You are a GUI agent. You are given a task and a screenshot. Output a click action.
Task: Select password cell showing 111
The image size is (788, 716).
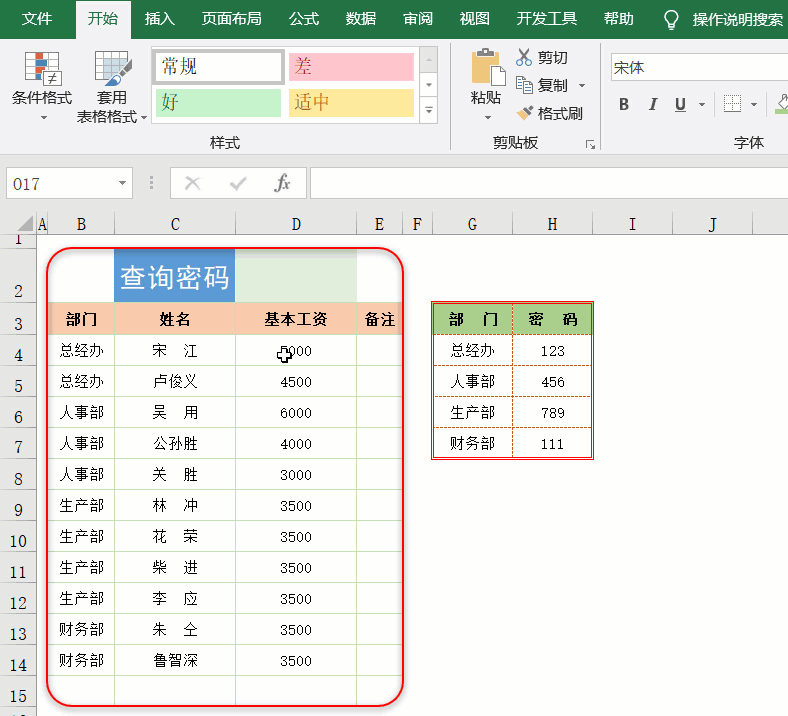click(x=552, y=444)
